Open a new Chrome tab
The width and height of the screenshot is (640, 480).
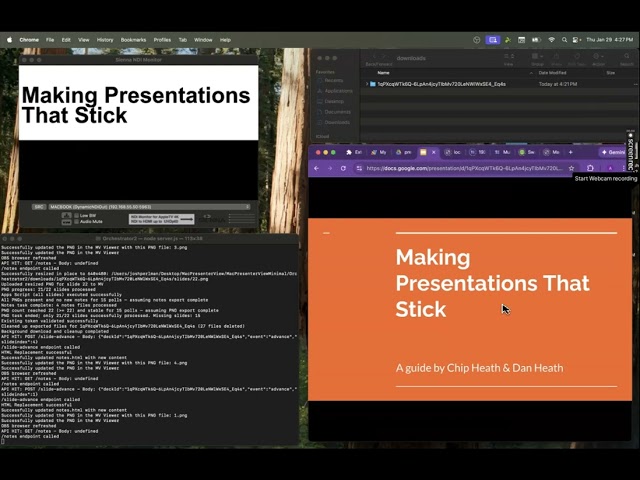(x=571, y=152)
